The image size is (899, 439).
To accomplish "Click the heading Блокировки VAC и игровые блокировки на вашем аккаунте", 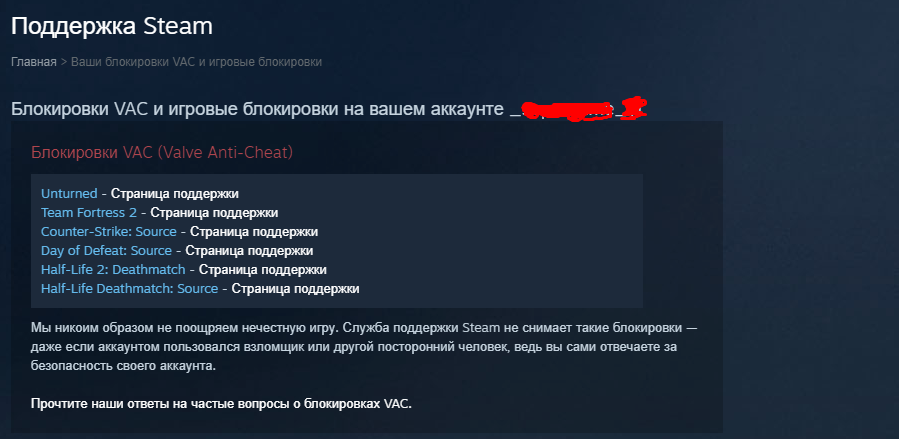I will tap(257, 109).
